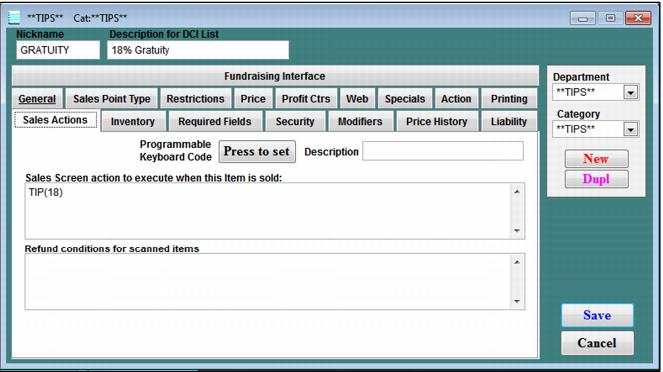Click sales action box scroll up arrow
663x372 pixels.
click(x=517, y=191)
